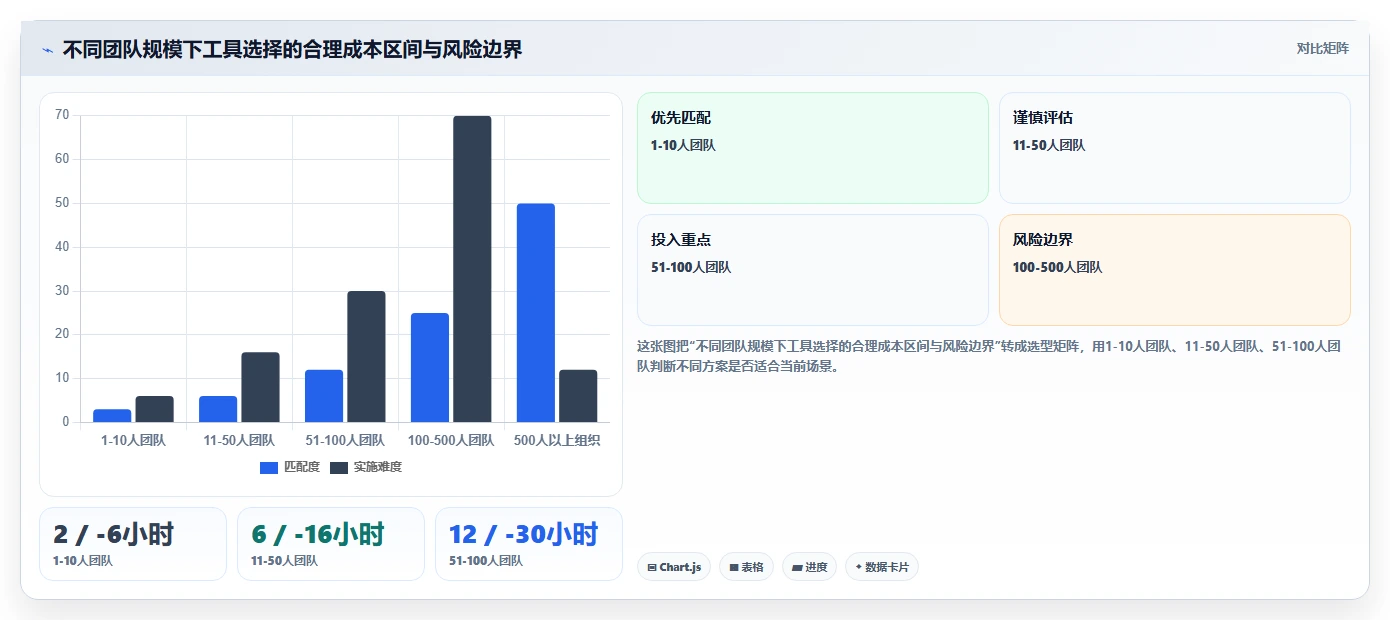The width and height of the screenshot is (1390, 620).
Task: Click the 70 y-axis value
Action: pos(62,115)
